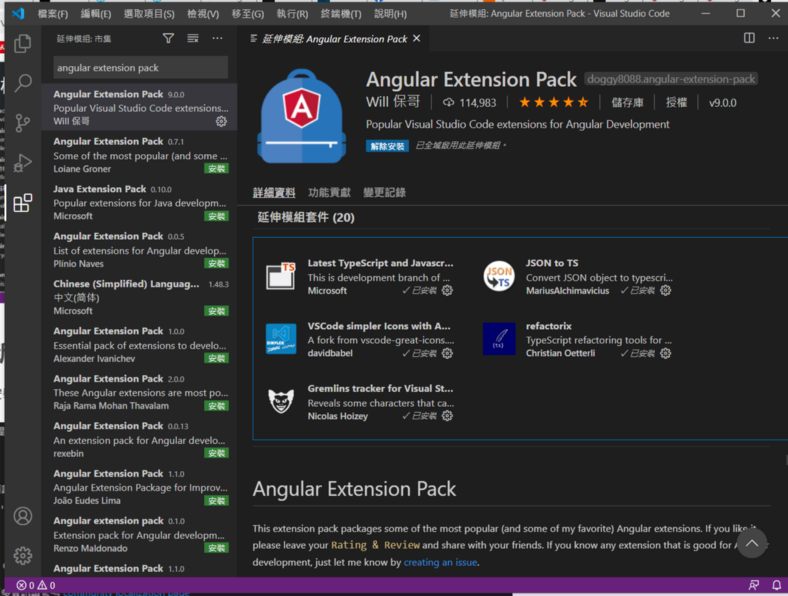Viewport: 788px width, 596px height.
Task: Click the JSON to TS extension icon
Action: 499,276
